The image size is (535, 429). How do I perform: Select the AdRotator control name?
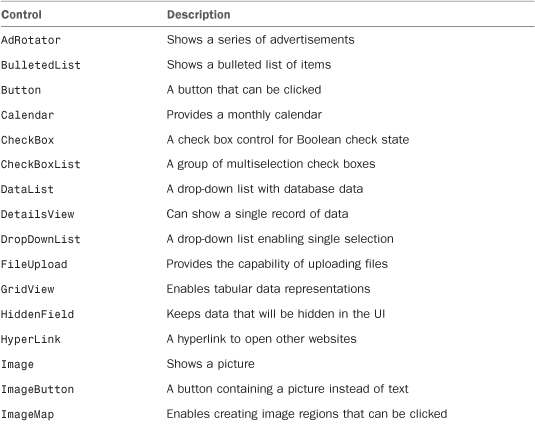pos(31,40)
